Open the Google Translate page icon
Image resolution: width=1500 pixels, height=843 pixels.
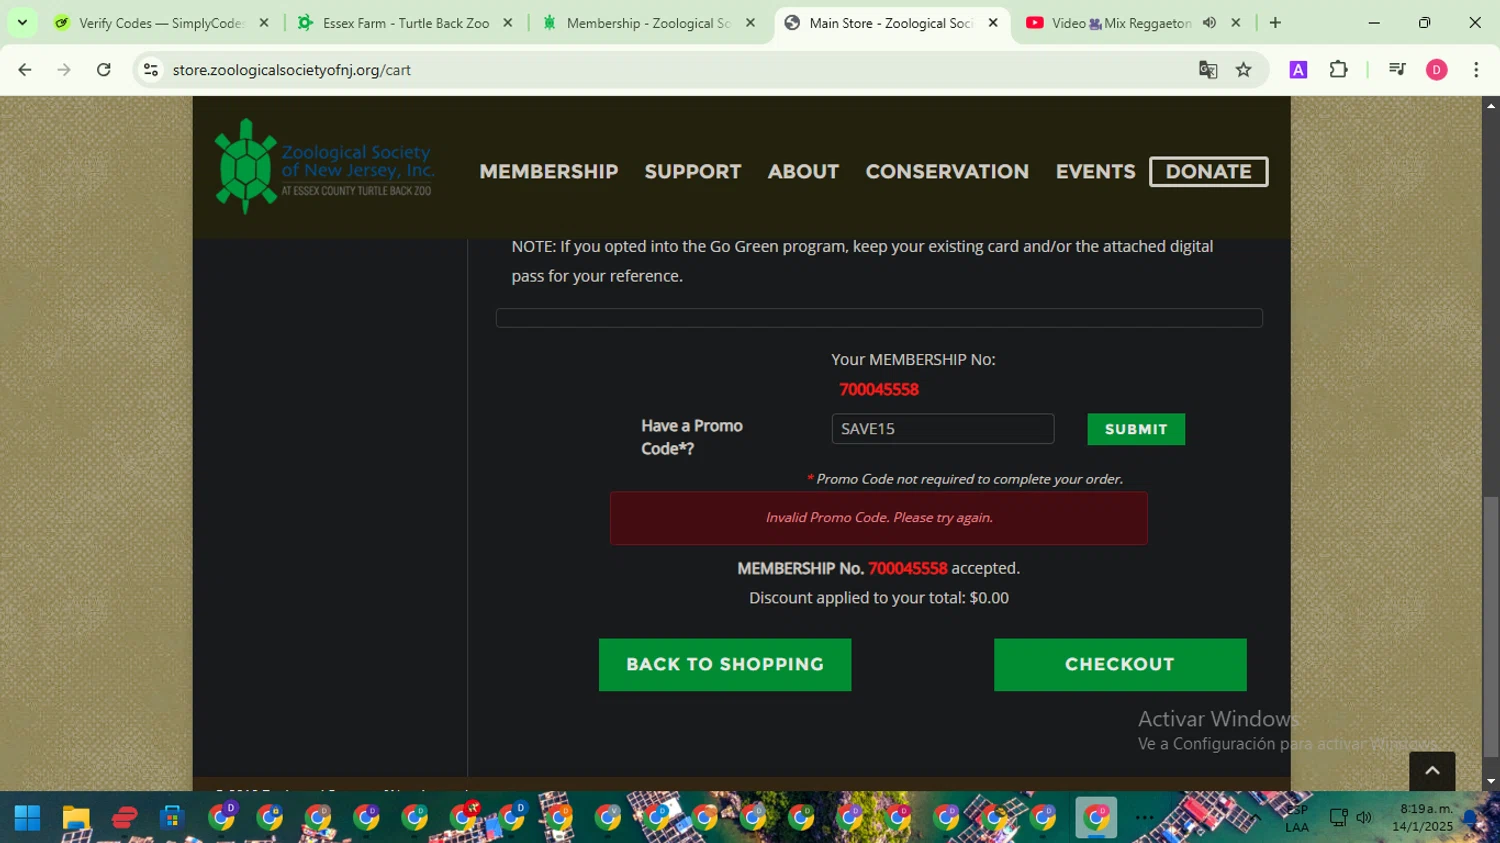click(x=1208, y=70)
